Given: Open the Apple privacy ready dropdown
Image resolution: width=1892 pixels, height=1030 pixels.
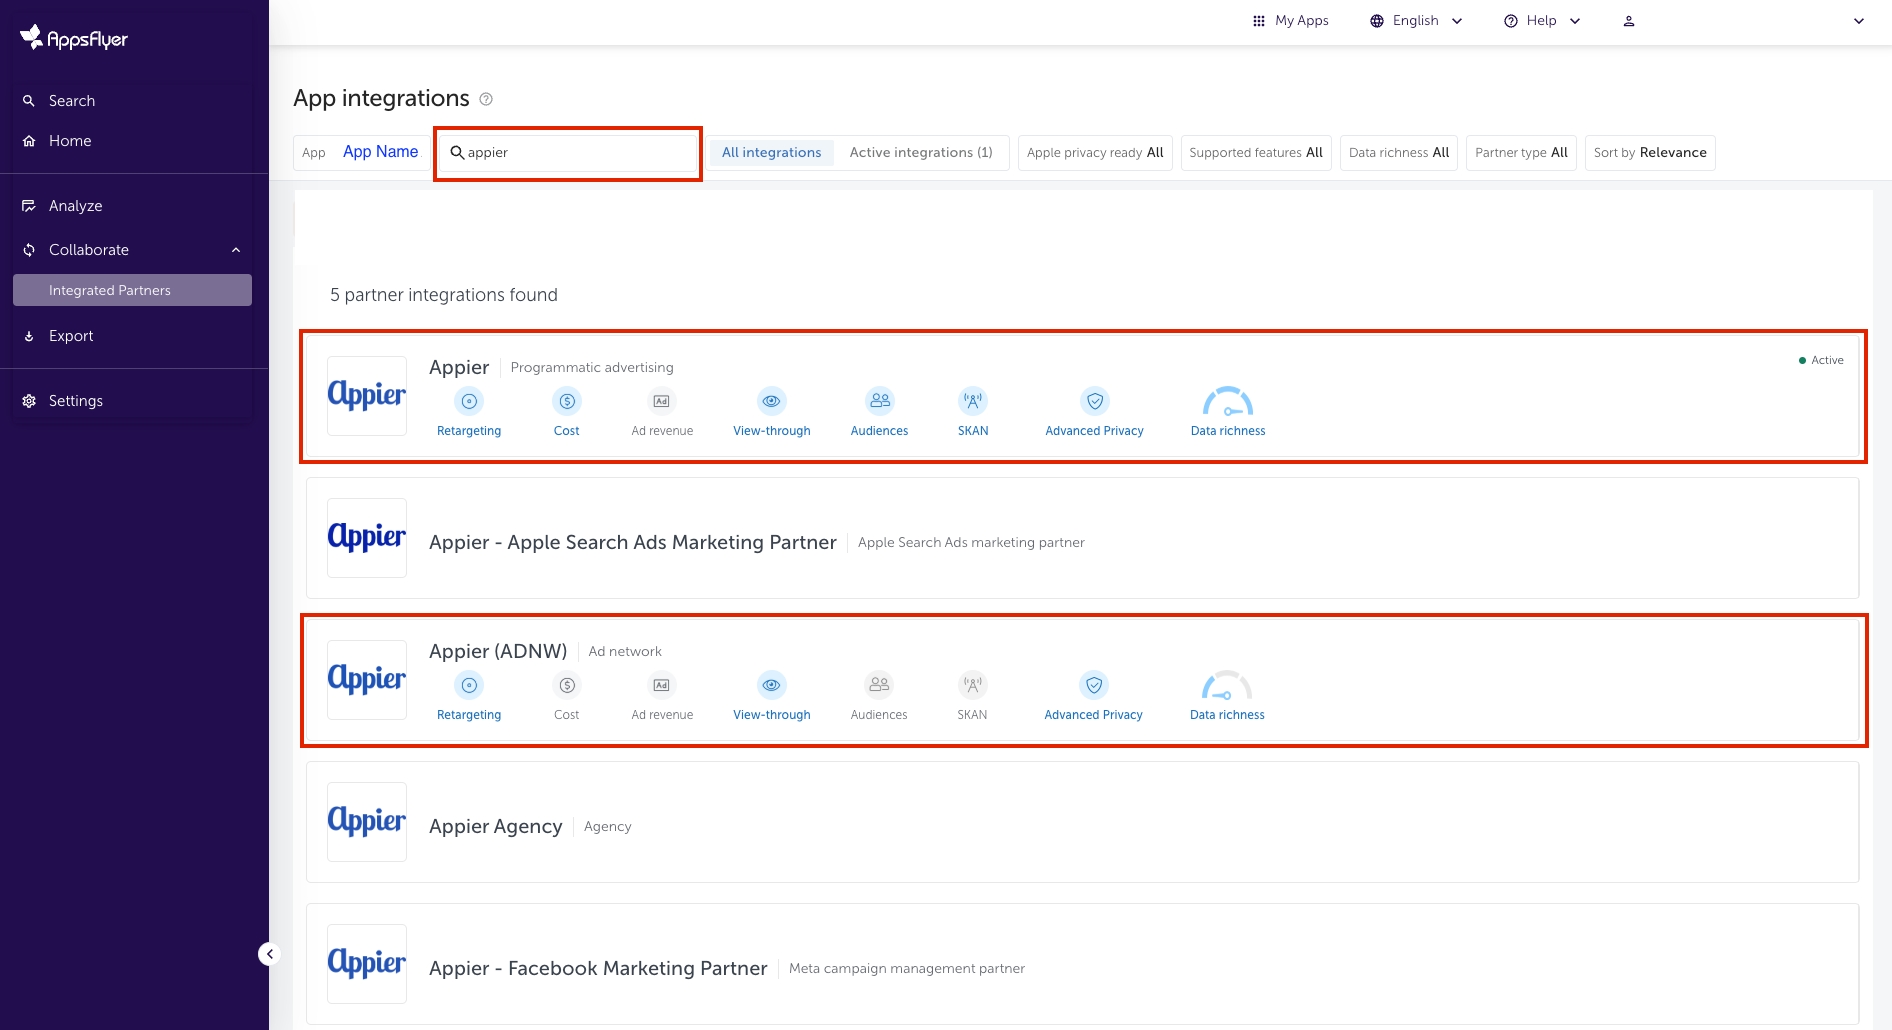Looking at the screenshot, I should pyautogui.click(x=1094, y=153).
